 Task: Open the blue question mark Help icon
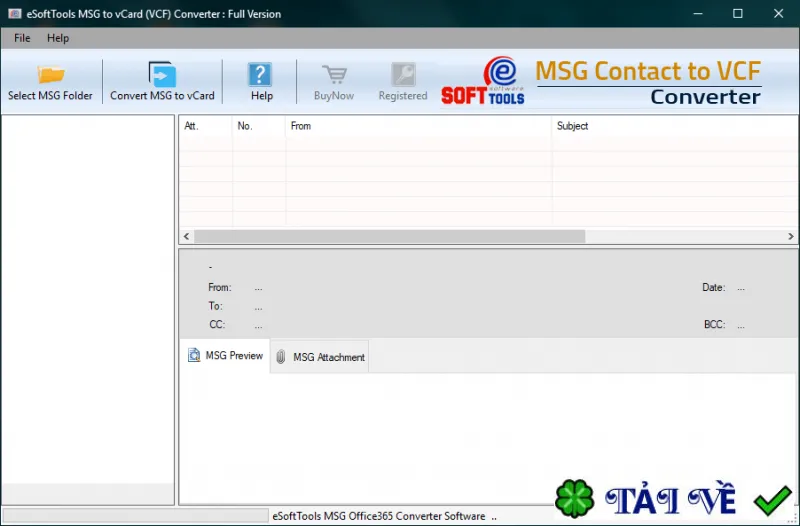pyautogui.click(x=260, y=74)
